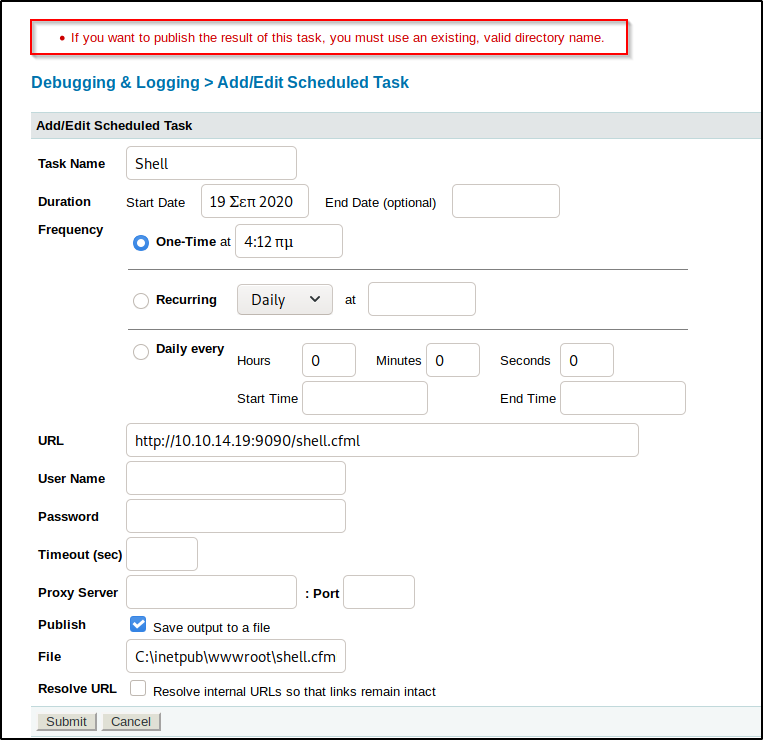Click the User Name field

point(236,478)
